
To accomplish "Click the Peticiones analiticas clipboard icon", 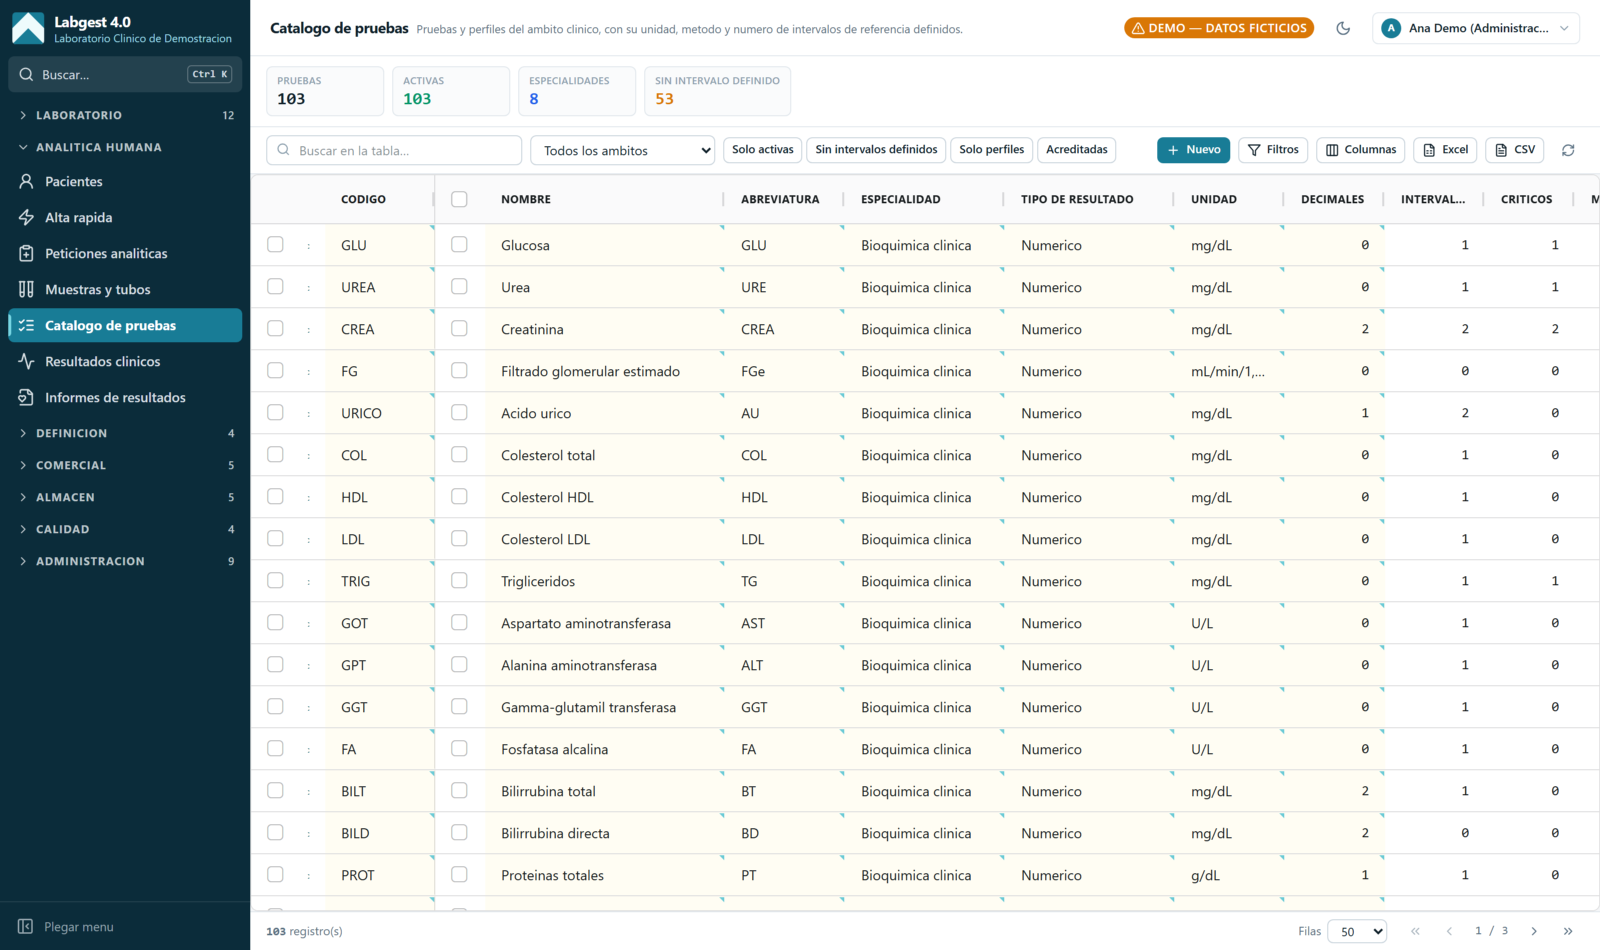I will pos(26,253).
